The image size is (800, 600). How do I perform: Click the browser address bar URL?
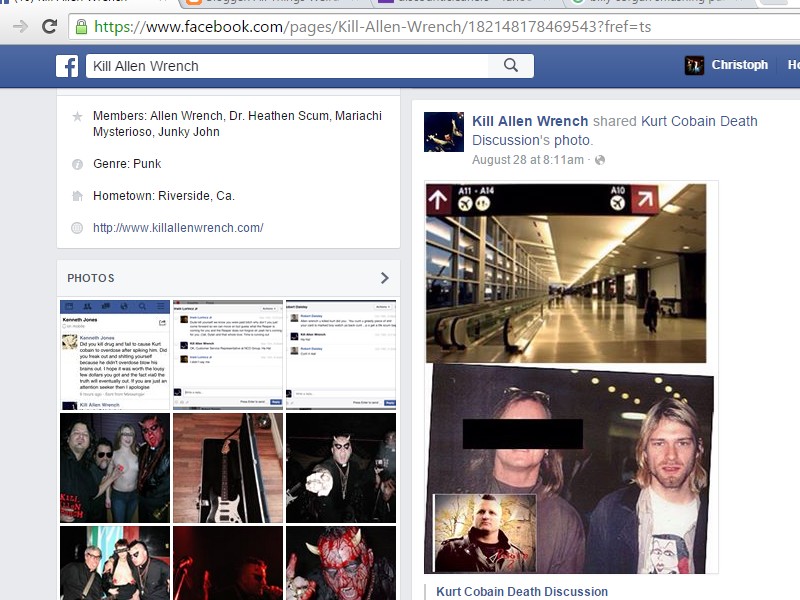372,27
